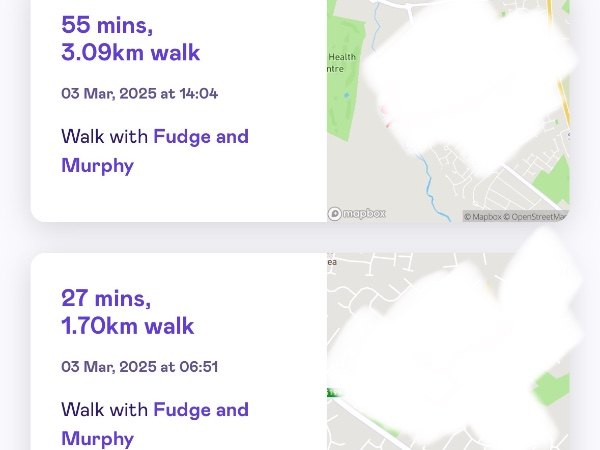Image resolution: width=600 pixels, height=450 pixels.
Task: Select the 55 mins, 3.09km walk heading
Action: tap(130, 38)
